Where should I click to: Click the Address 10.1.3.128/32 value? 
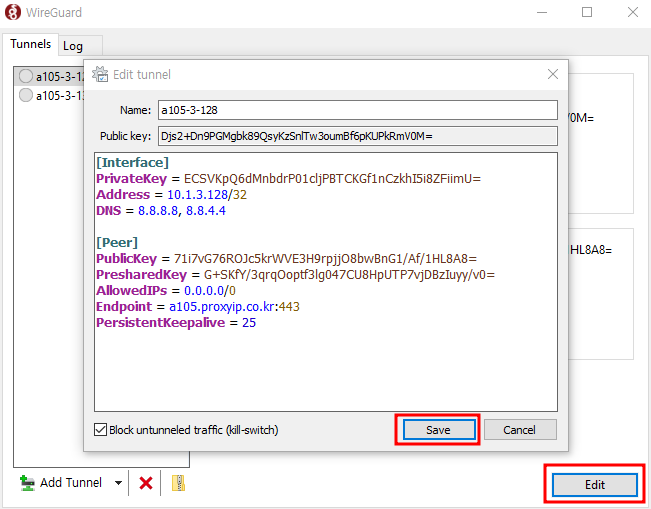207,195
